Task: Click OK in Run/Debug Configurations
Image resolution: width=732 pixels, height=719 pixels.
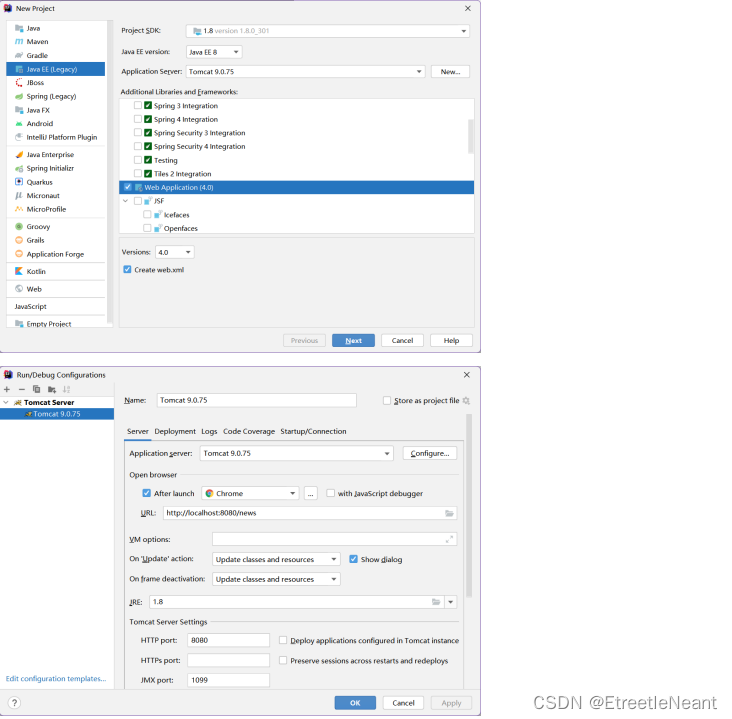Action: click(x=355, y=703)
